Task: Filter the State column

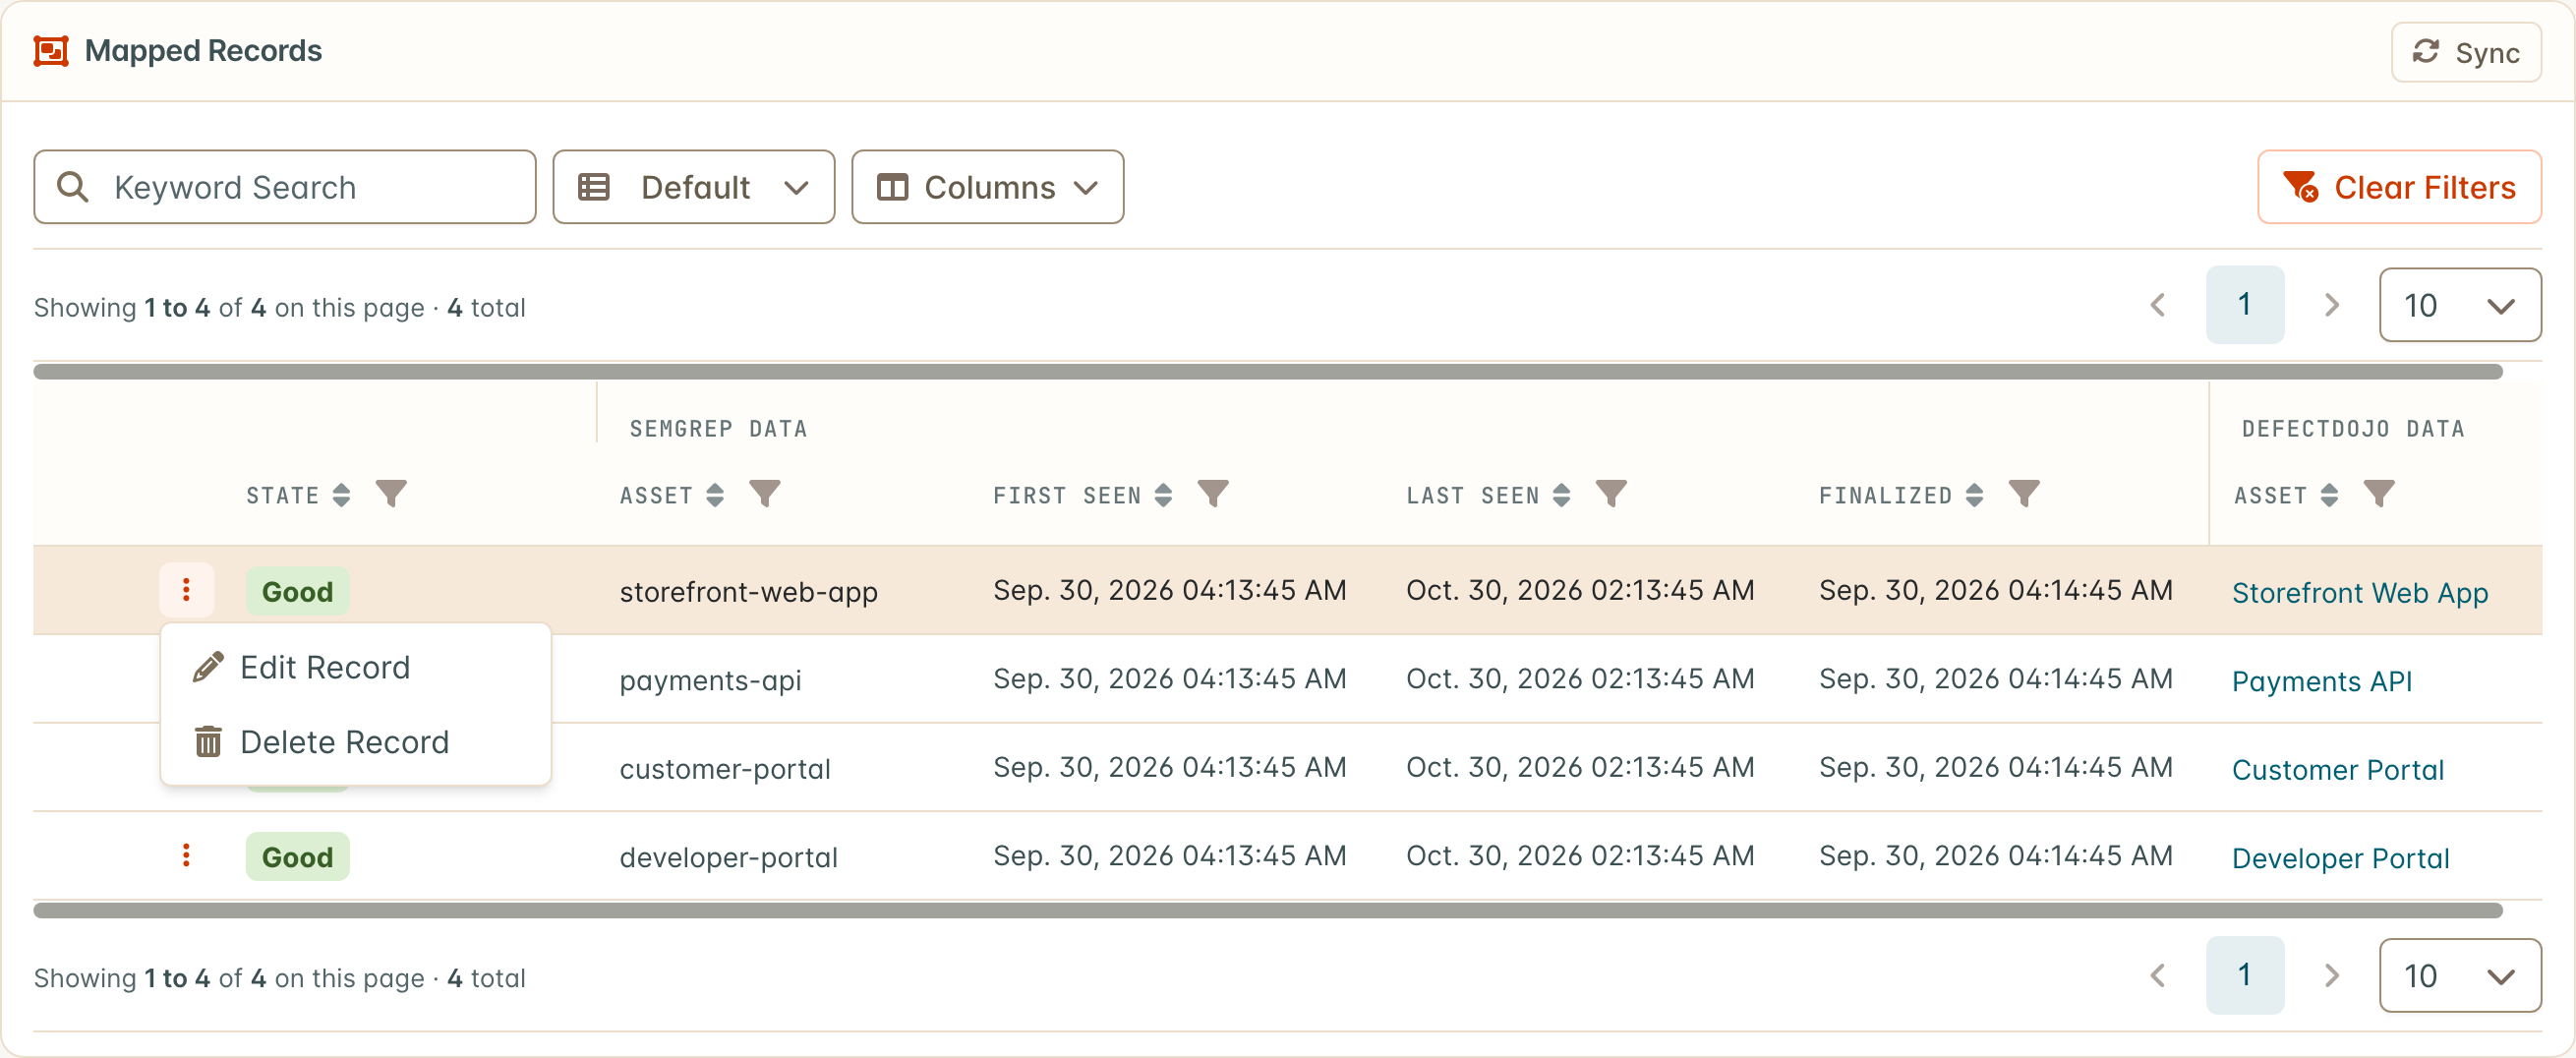Action: tap(391, 494)
